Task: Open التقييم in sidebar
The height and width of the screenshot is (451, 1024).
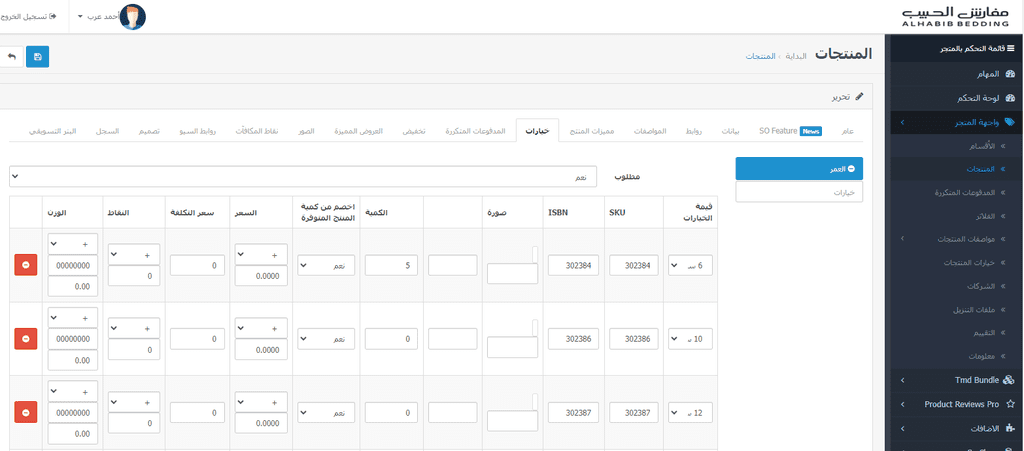Action: pyautogui.click(x=985, y=333)
